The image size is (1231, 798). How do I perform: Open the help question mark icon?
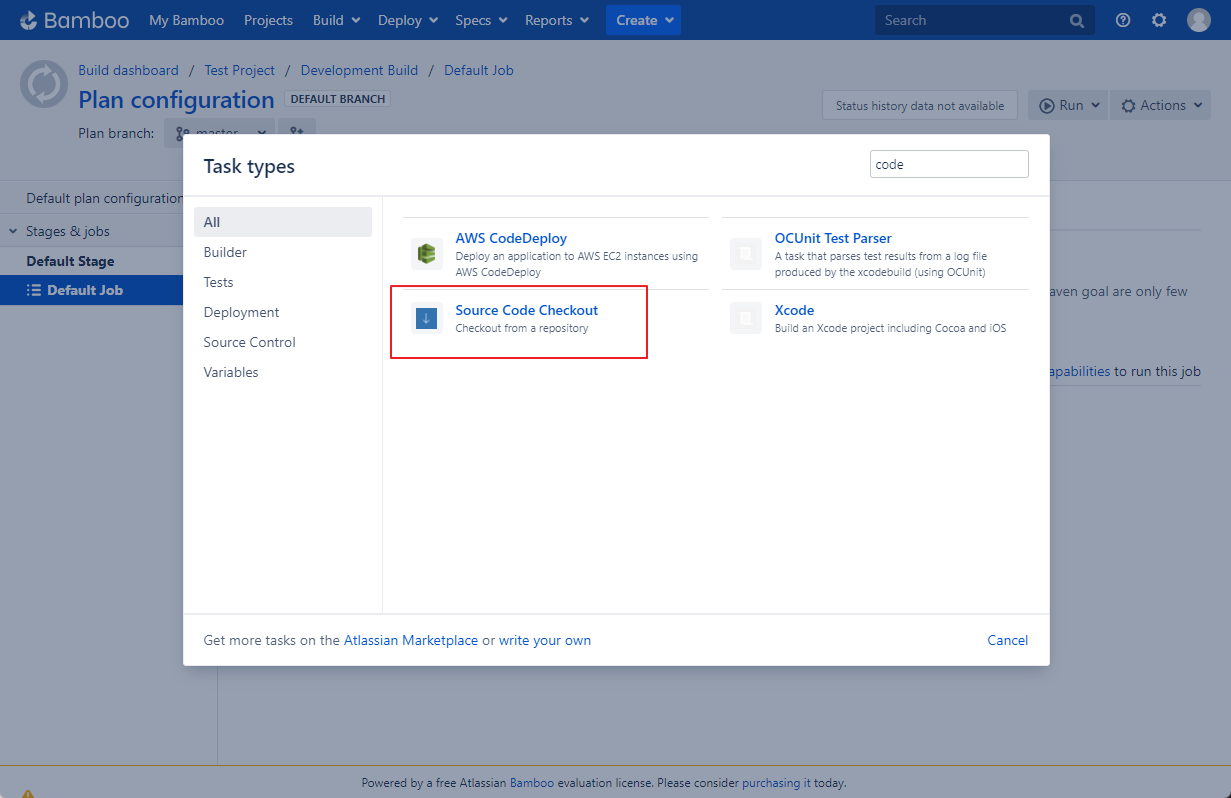coord(1123,20)
